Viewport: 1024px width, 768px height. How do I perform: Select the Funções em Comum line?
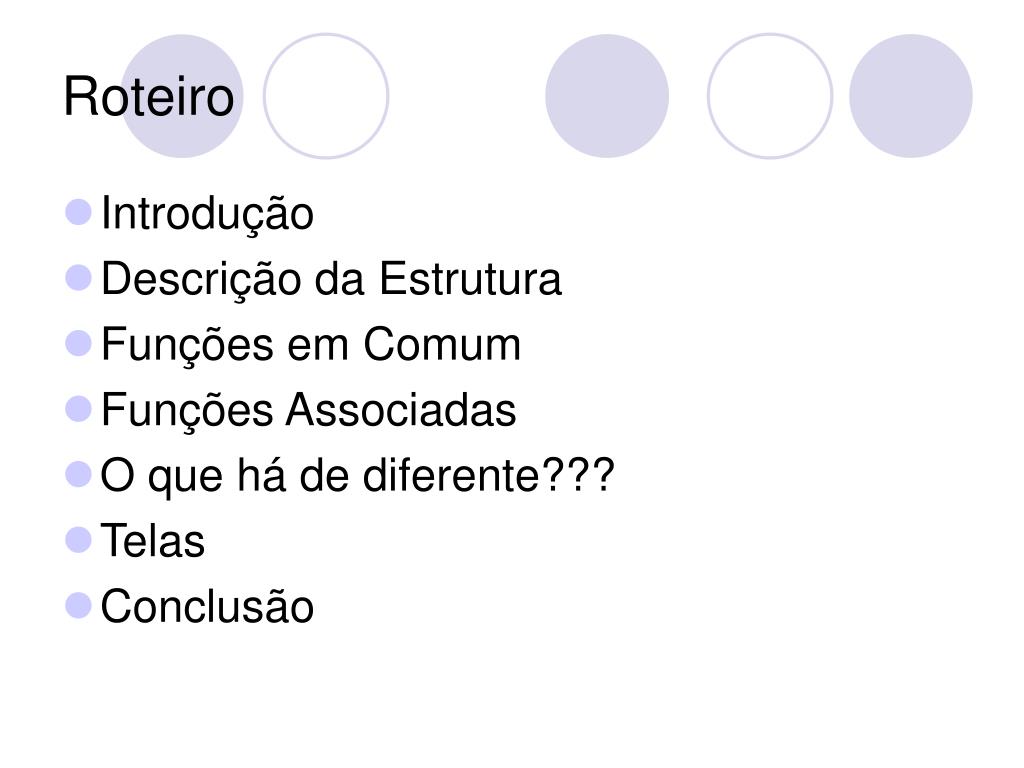click(x=311, y=344)
